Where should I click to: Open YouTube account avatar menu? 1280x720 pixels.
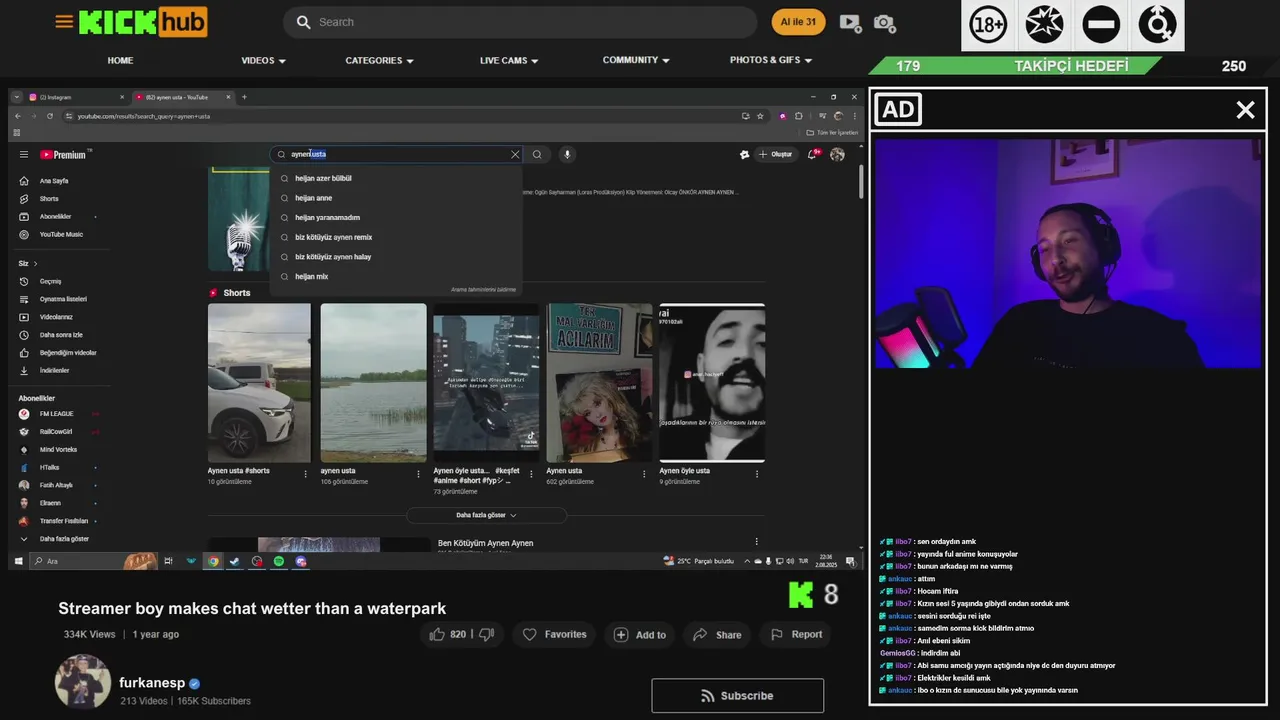(838, 154)
